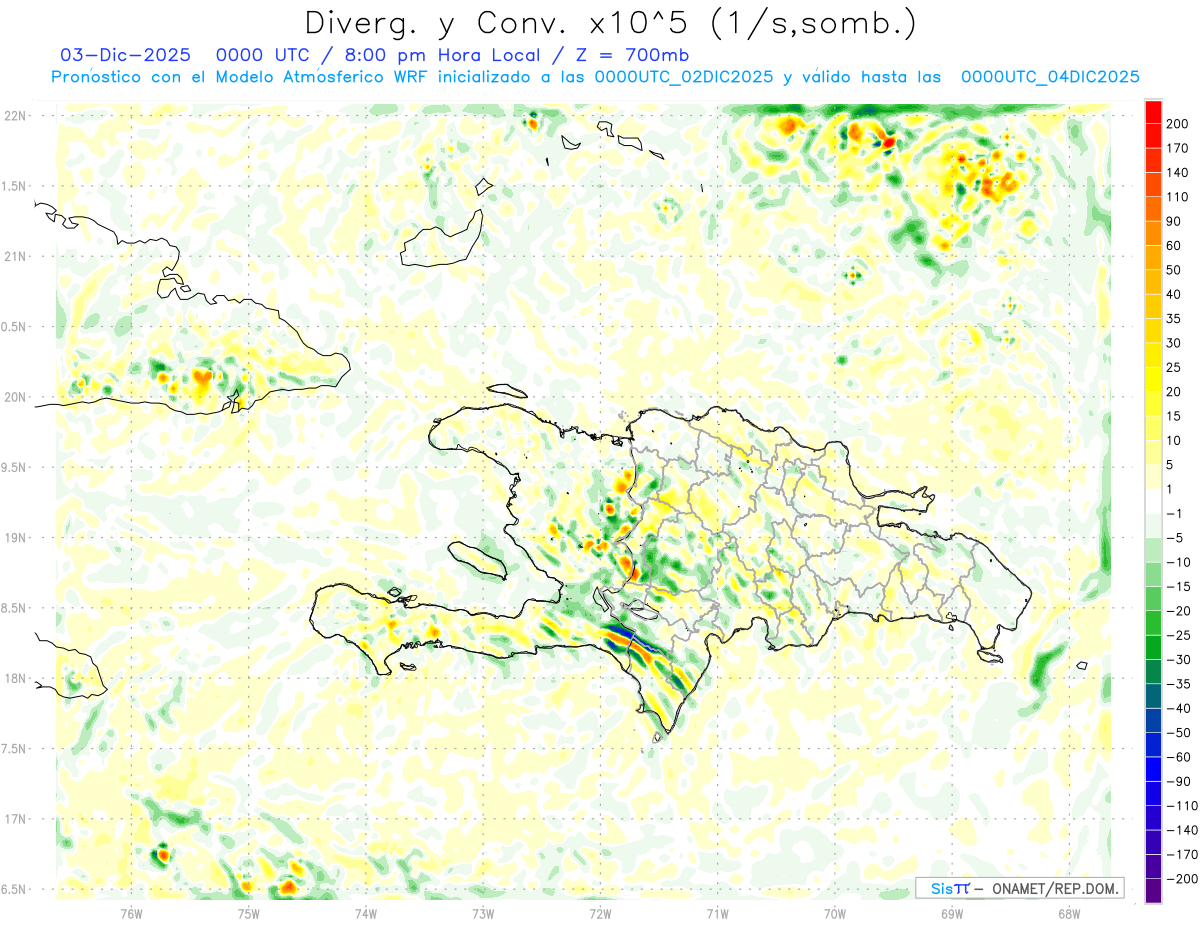Click the 71W longitude axis label
Viewport: 1200px width, 927px height.
pos(717,913)
